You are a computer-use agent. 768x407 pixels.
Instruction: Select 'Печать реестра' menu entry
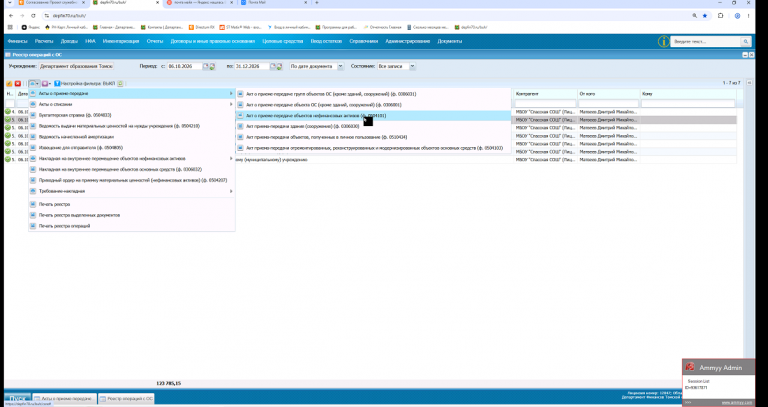132,204
